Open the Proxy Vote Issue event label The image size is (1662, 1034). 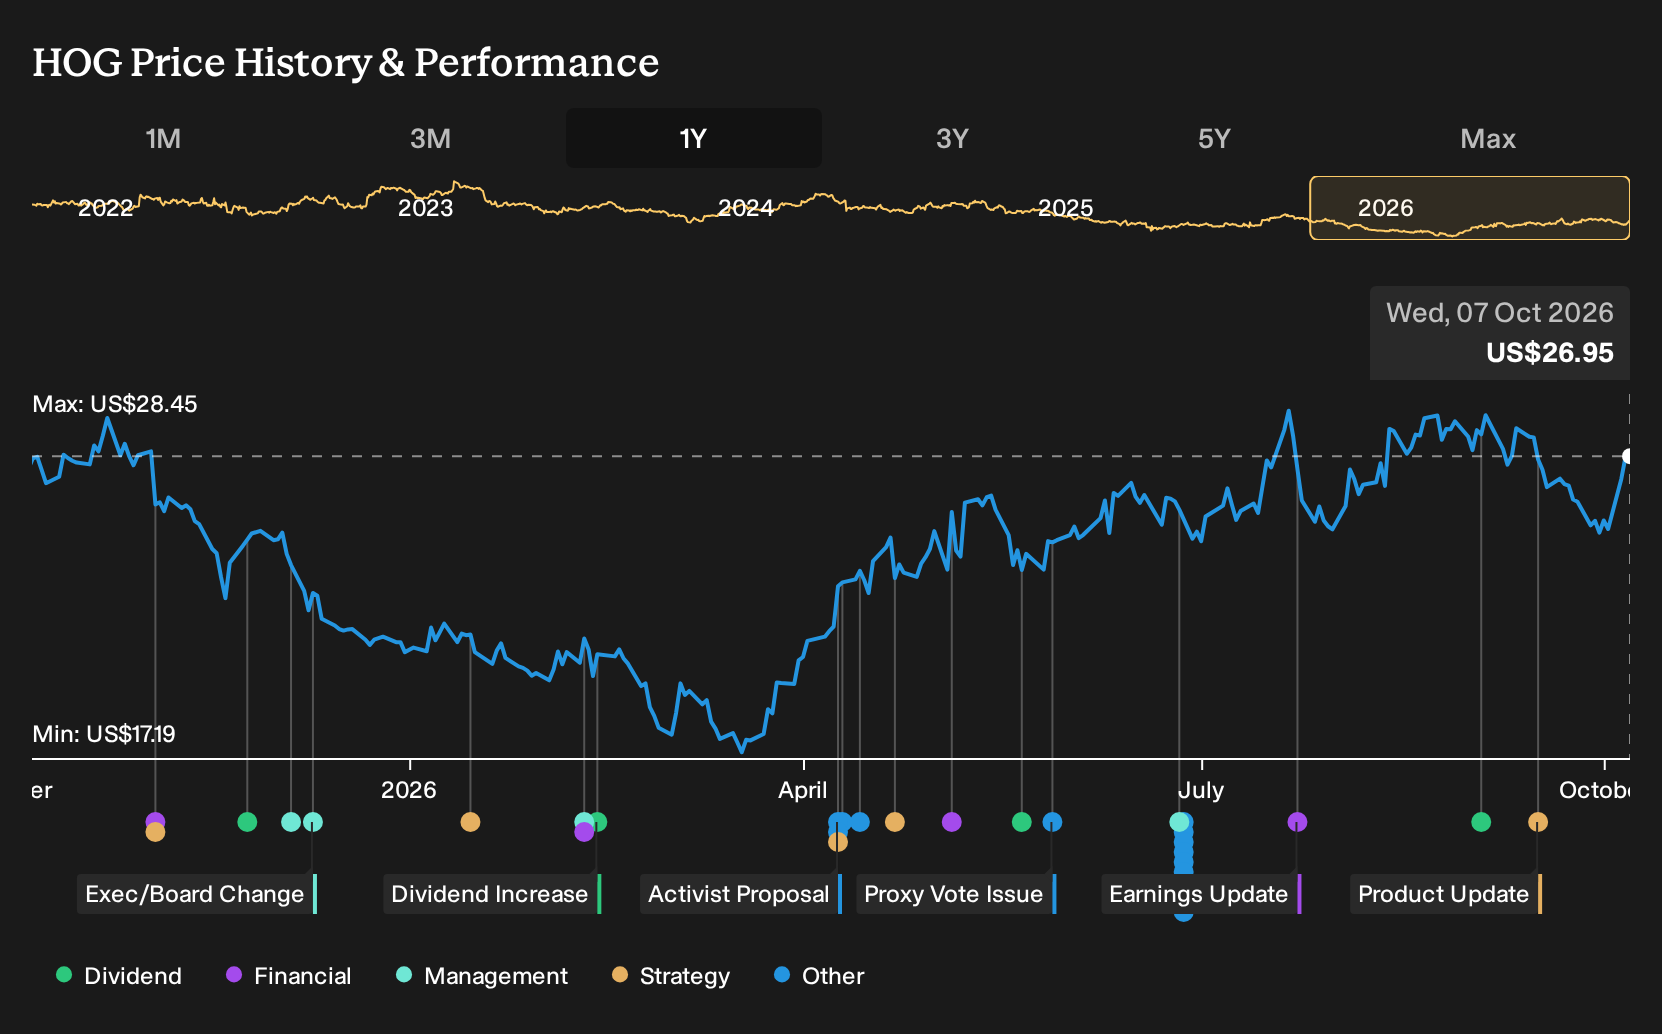[x=956, y=894]
